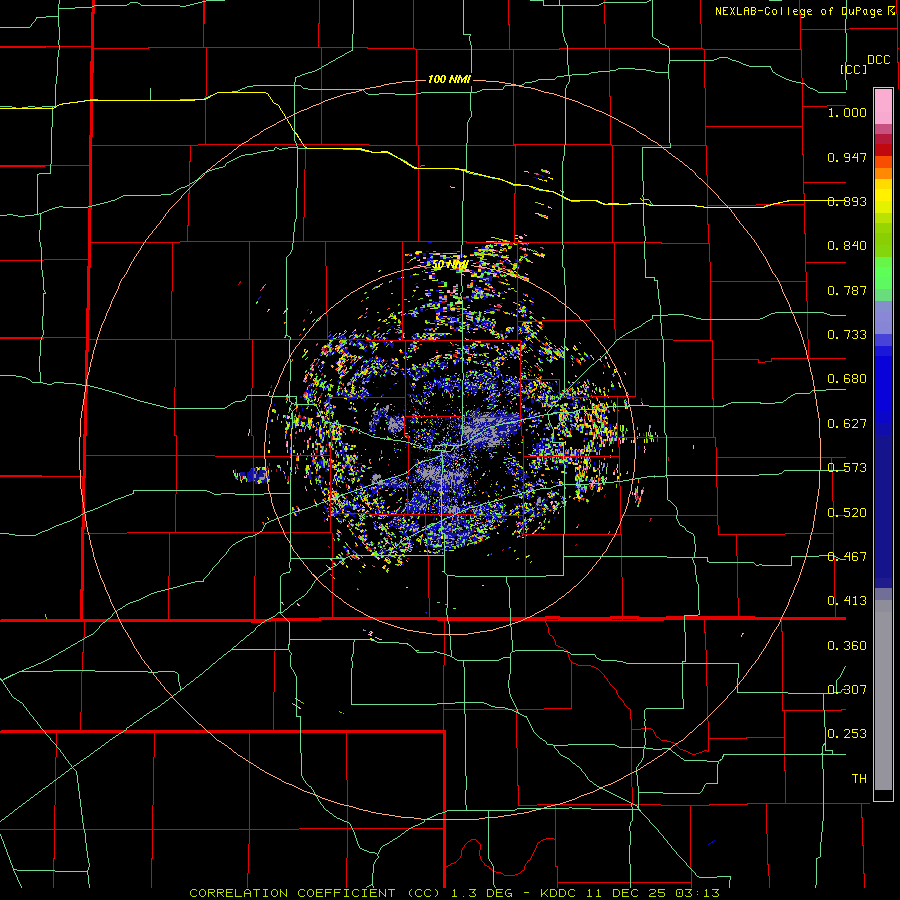Pick the dark navy color bar segment
The width and height of the screenshot is (900, 900).
click(x=883, y=511)
